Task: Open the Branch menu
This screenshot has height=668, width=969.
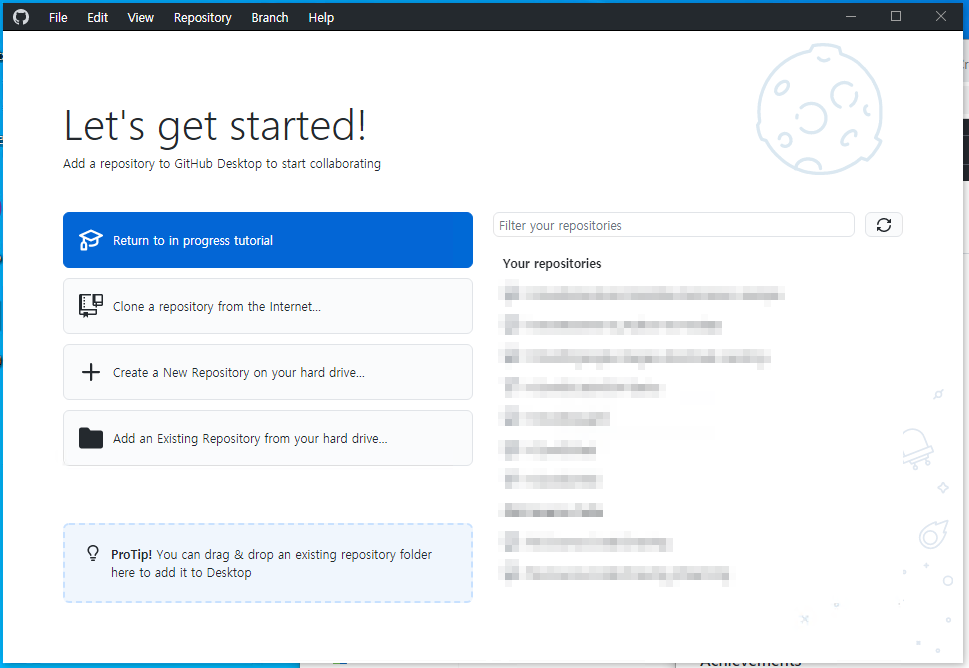Action: [x=270, y=17]
